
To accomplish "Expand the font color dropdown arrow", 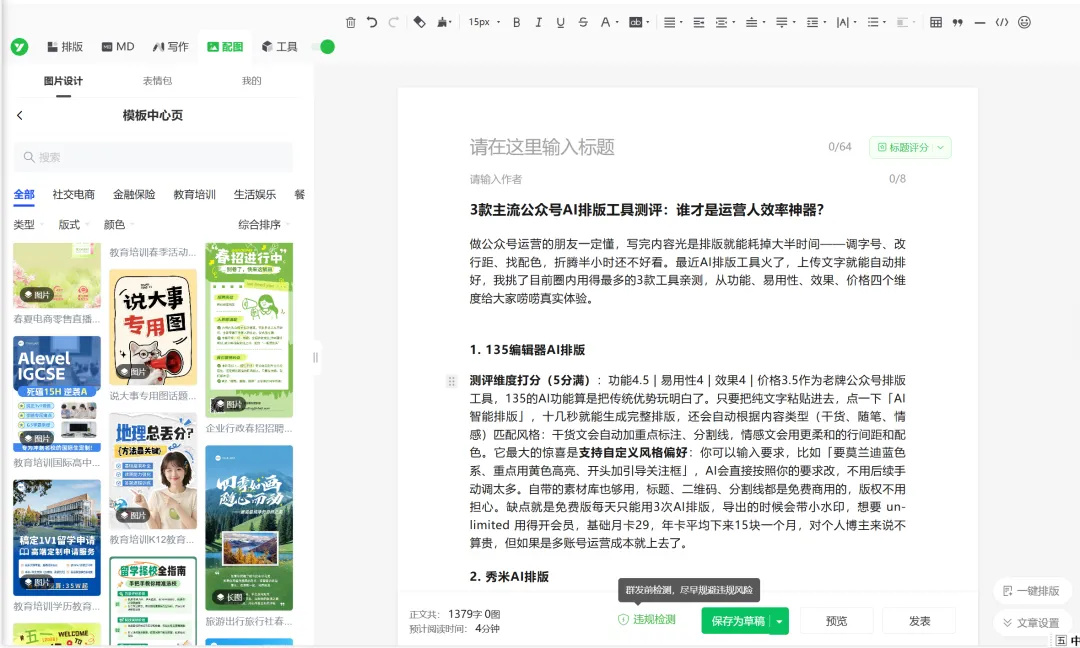I will point(617,22).
